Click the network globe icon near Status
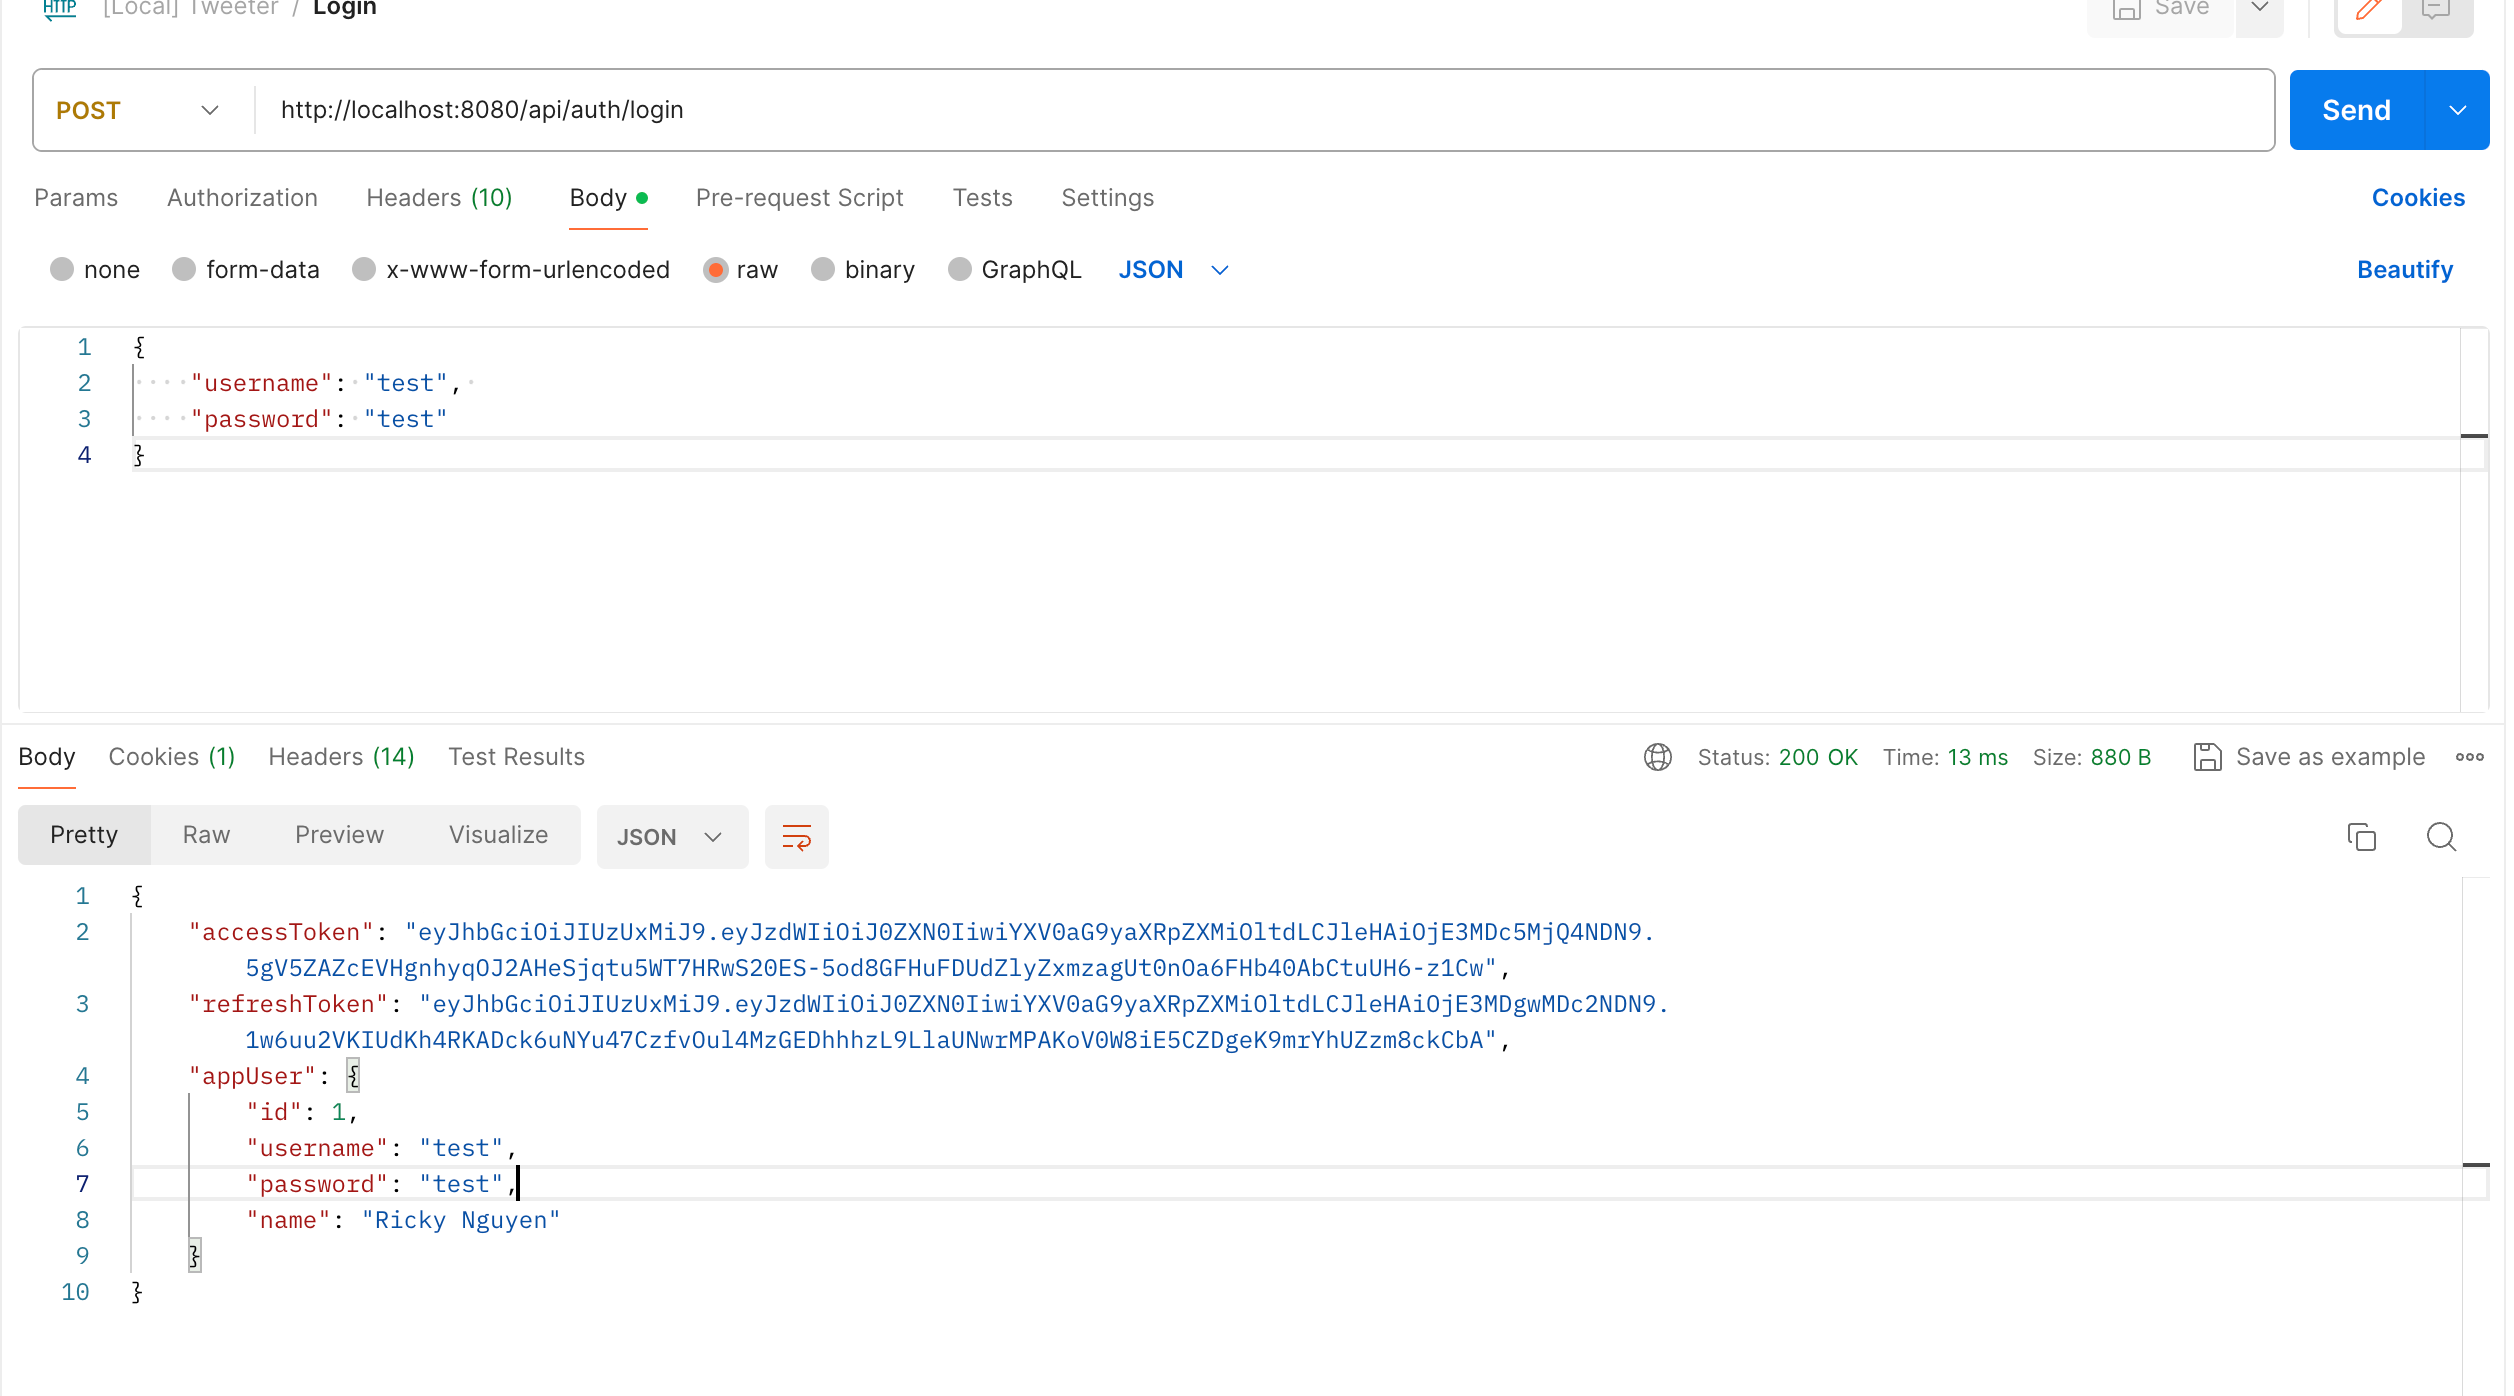This screenshot has width=2514, height=1396. [1657, 757]
